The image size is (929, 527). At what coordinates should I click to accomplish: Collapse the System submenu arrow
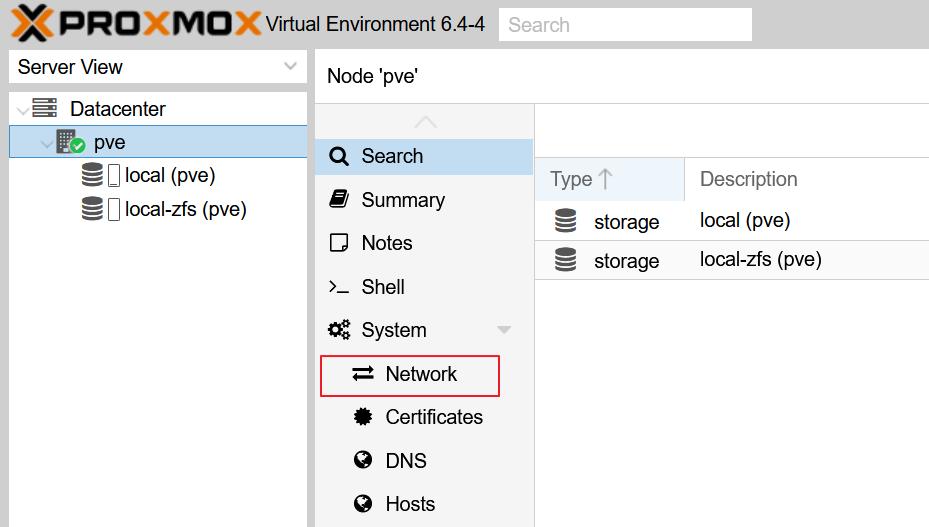click(x=504, y=330)
